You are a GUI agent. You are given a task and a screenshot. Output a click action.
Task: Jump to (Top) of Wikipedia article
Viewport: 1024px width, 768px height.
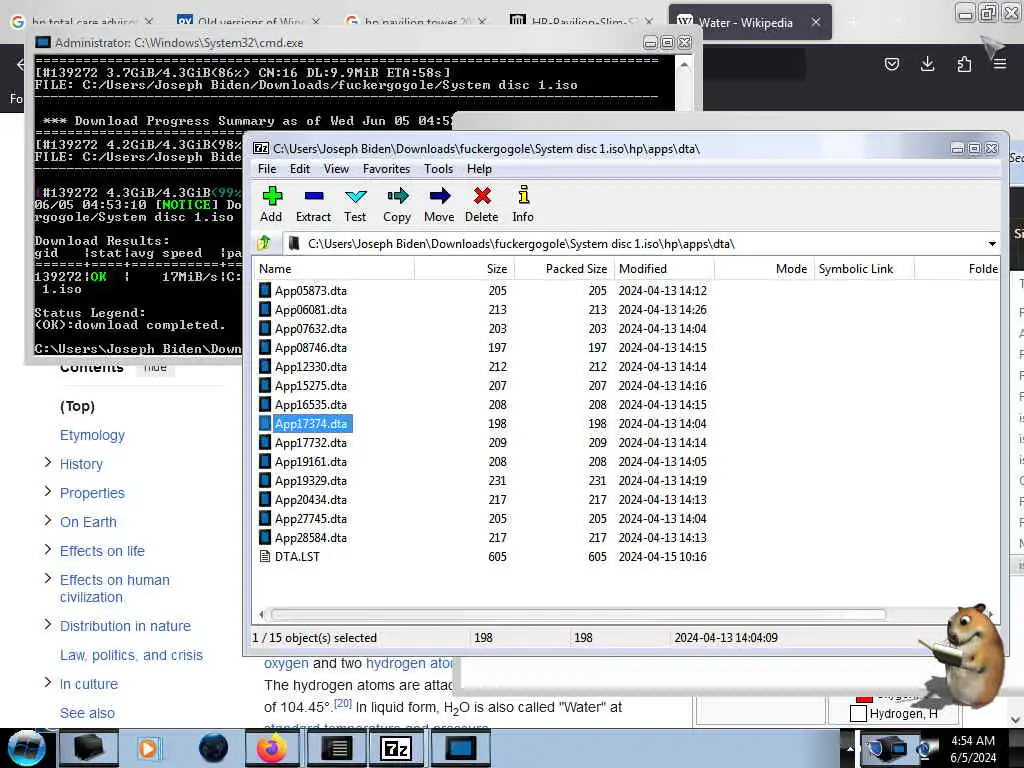pos(78,406)
